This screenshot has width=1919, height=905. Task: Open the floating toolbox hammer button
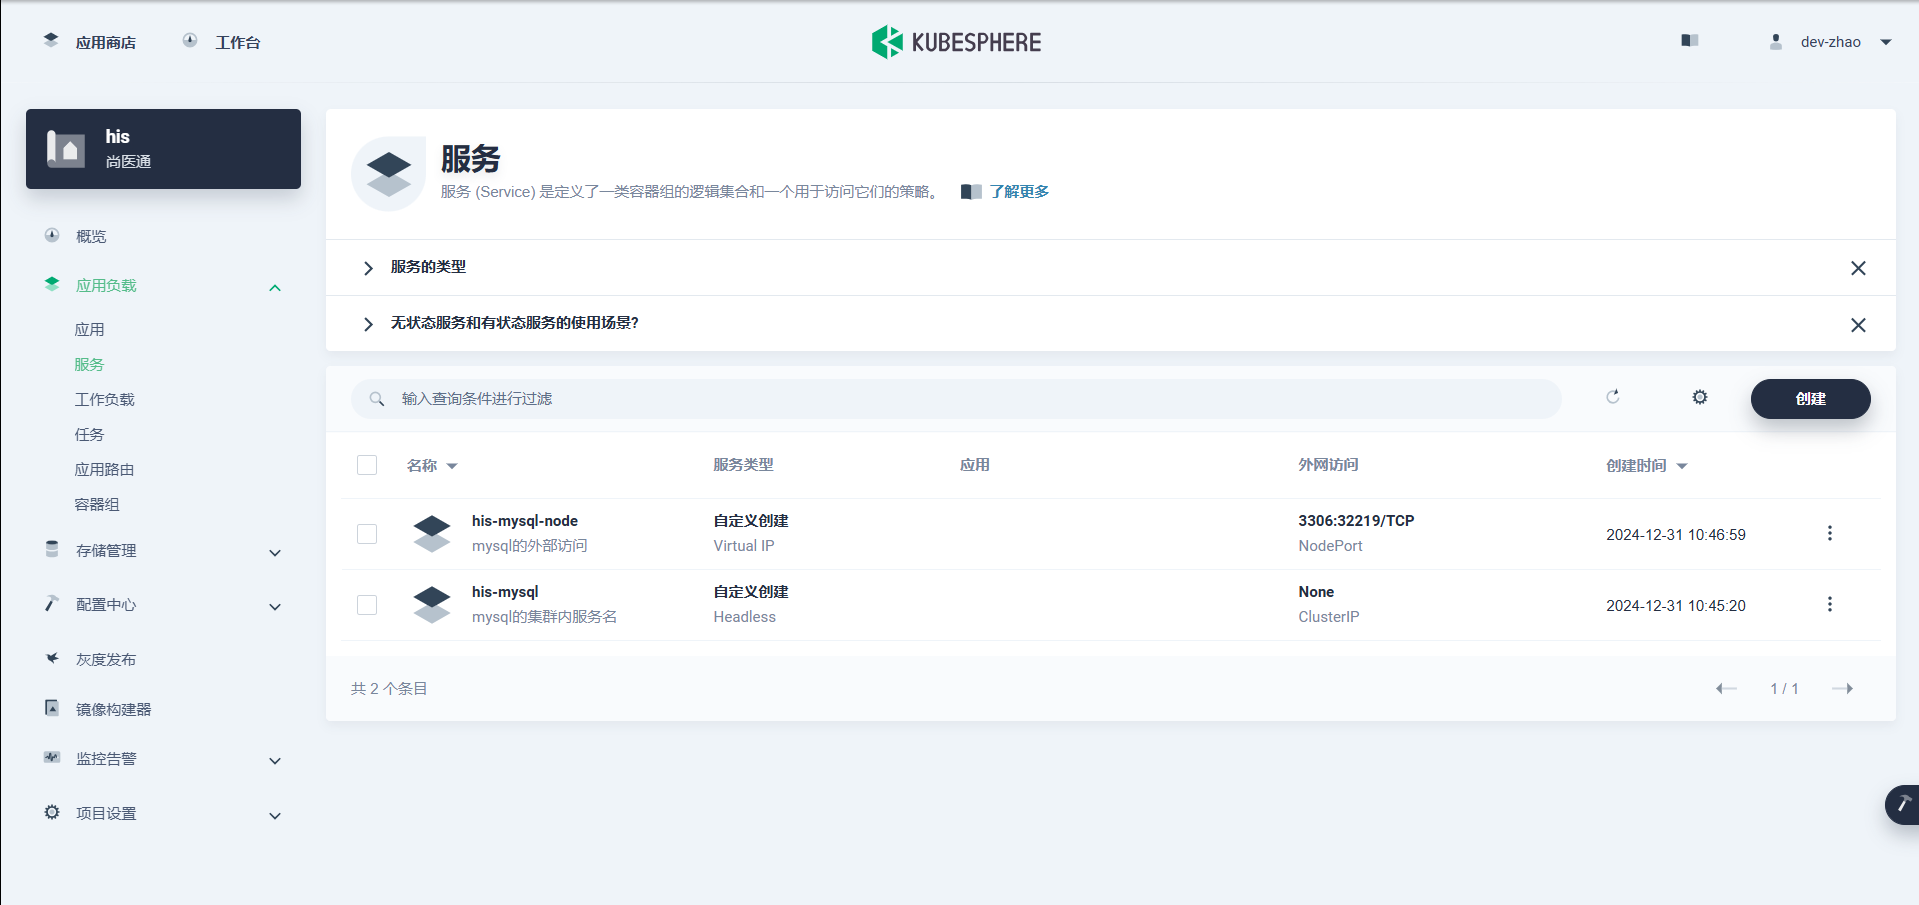tap(1902, 804)
